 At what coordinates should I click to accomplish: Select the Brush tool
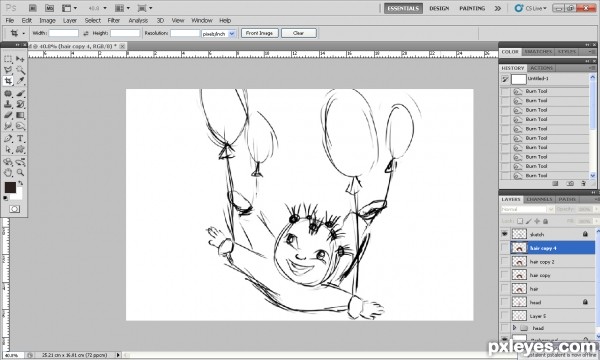tap(20, 93)
